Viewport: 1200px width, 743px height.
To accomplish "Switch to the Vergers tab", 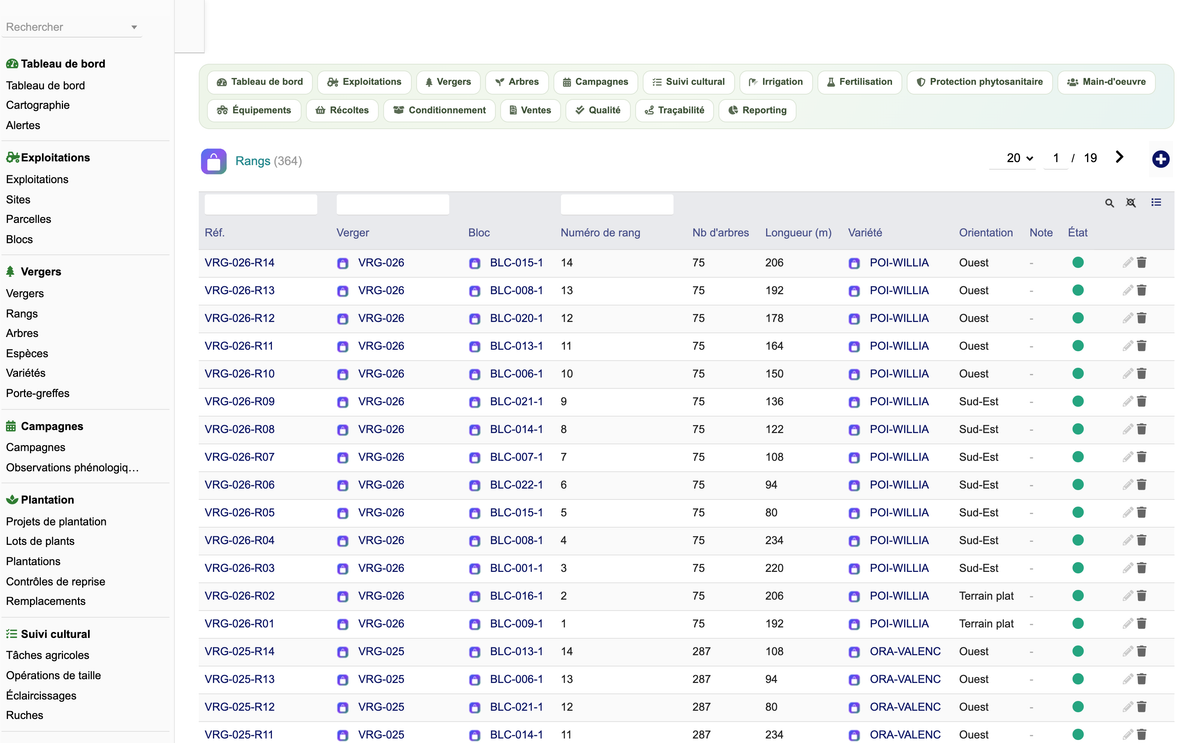I will [x=448, y=82].
